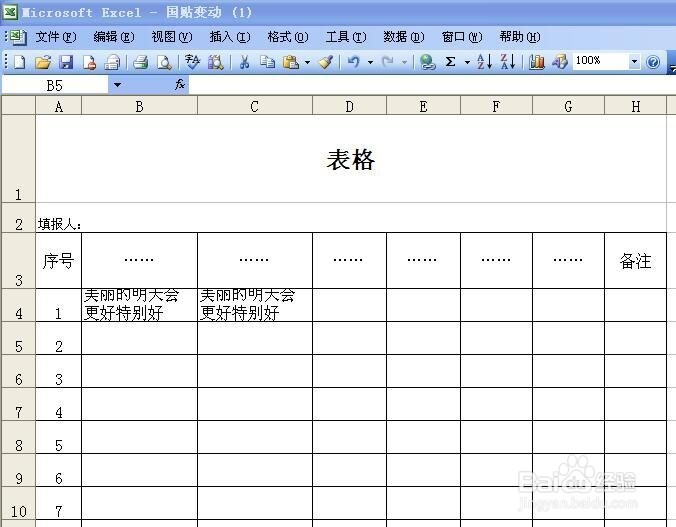Select the 填报人: cell
Image resolution: width=676 pixels, height=527 pixels.
click(59, 218)
